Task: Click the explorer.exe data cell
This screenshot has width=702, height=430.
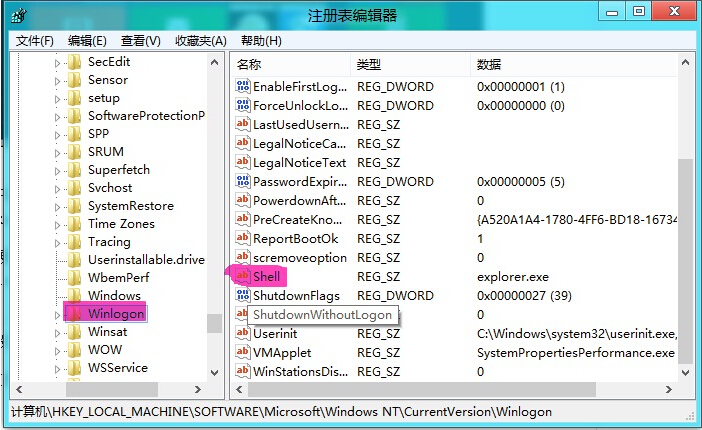Action: [513, 277]
